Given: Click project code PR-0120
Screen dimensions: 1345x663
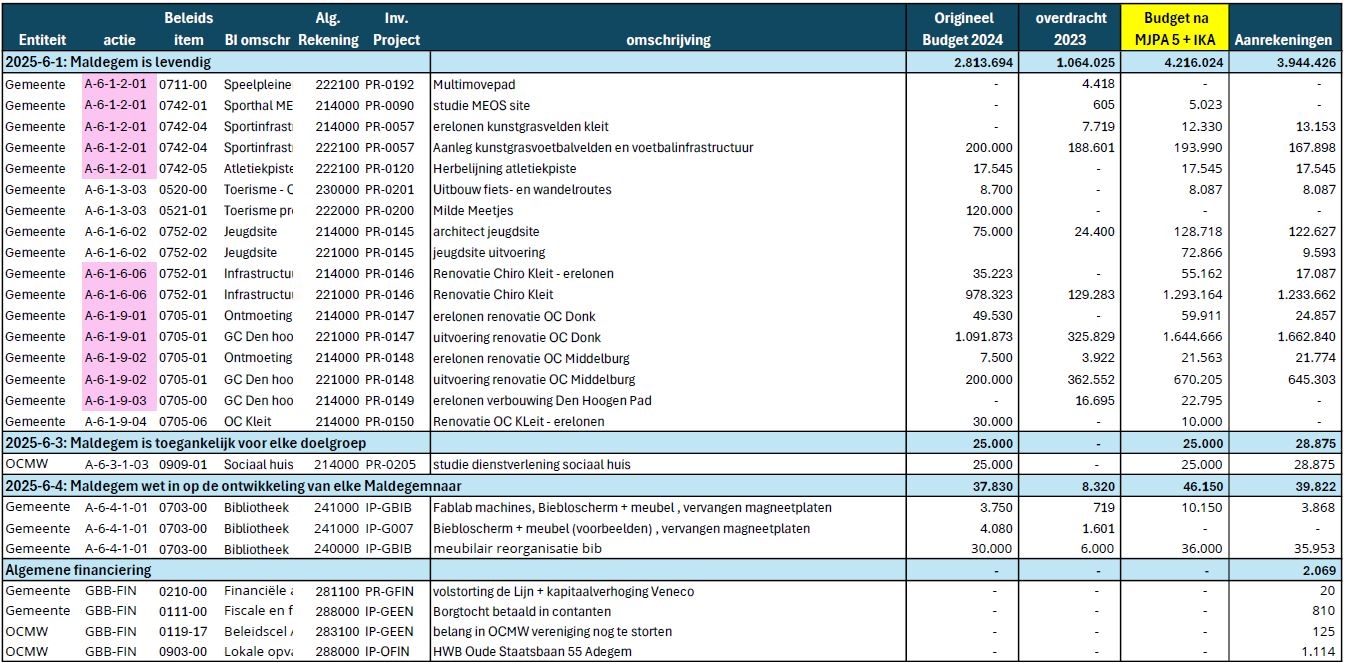Looking at the screenshot, I should pyautogui.click(x=389, y=168).
